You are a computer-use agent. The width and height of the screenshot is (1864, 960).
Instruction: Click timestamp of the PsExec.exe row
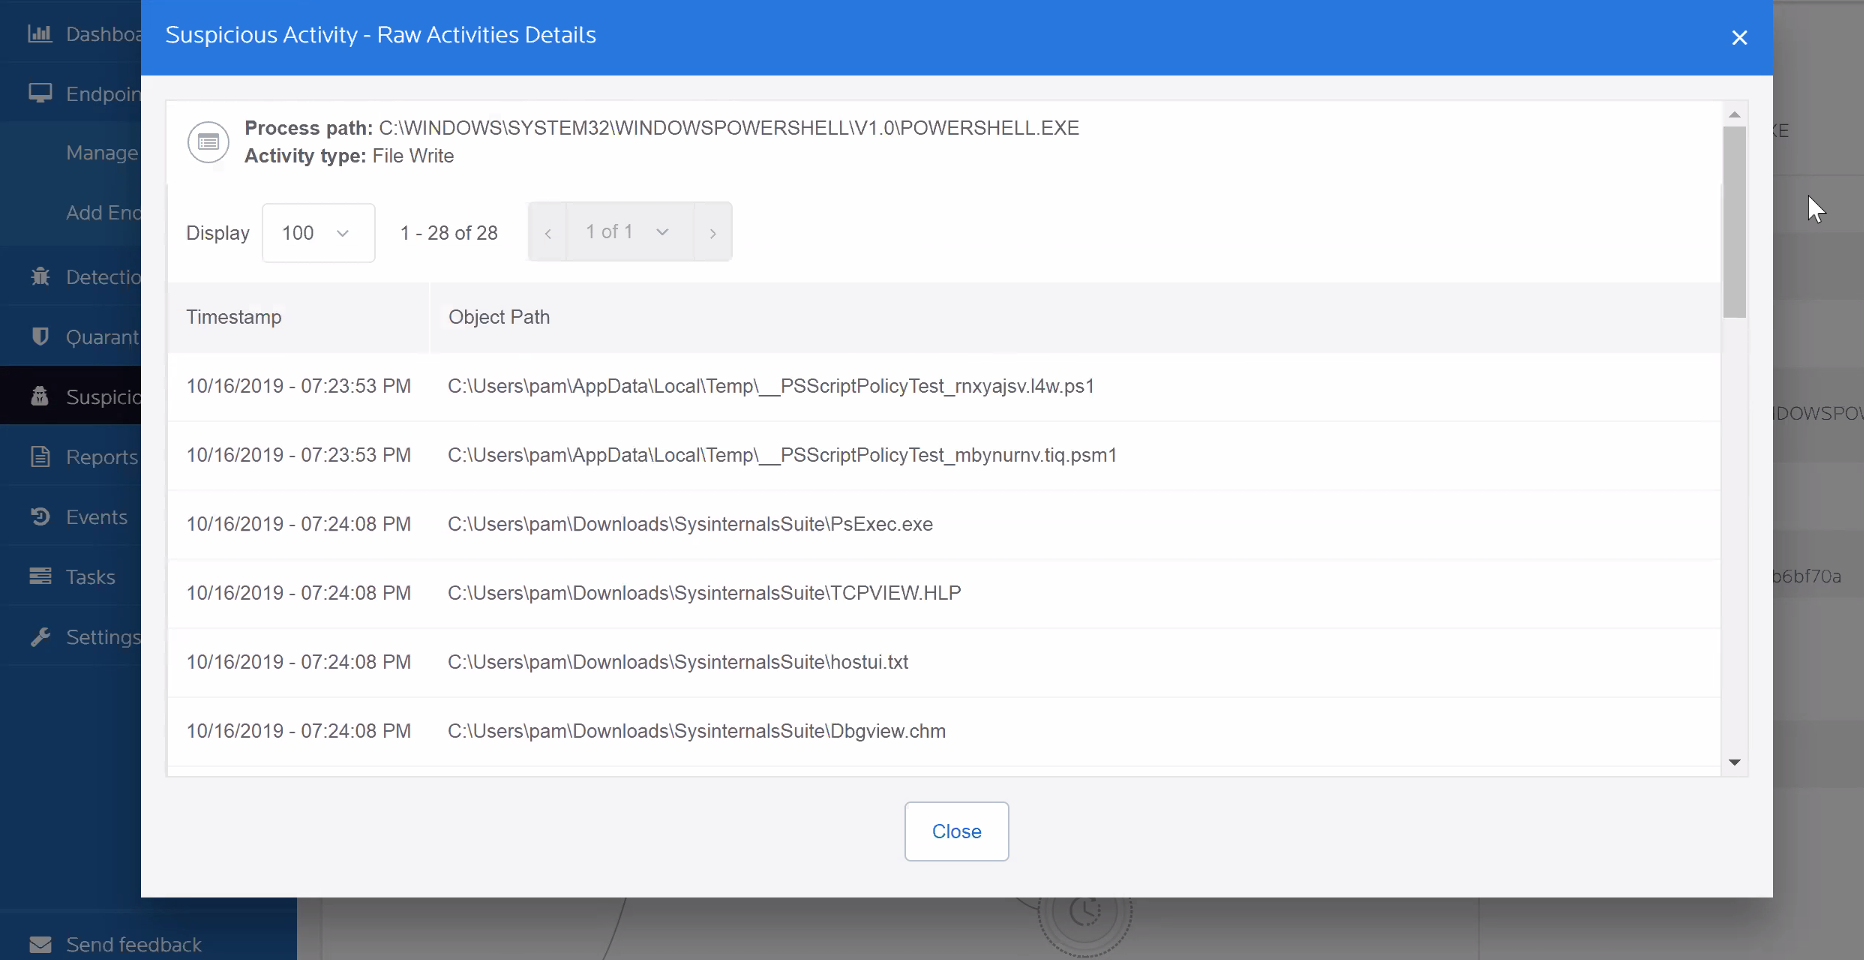(x=298, y=524)
